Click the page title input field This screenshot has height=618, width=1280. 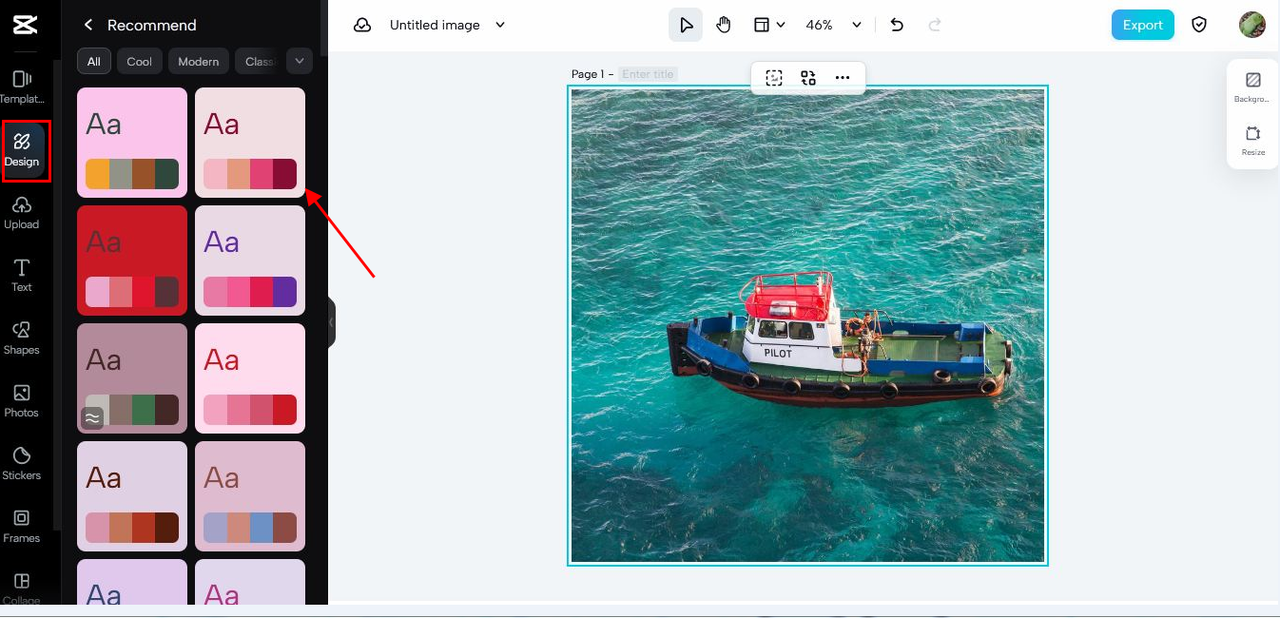pyautogui.click(x=648, y=74)
